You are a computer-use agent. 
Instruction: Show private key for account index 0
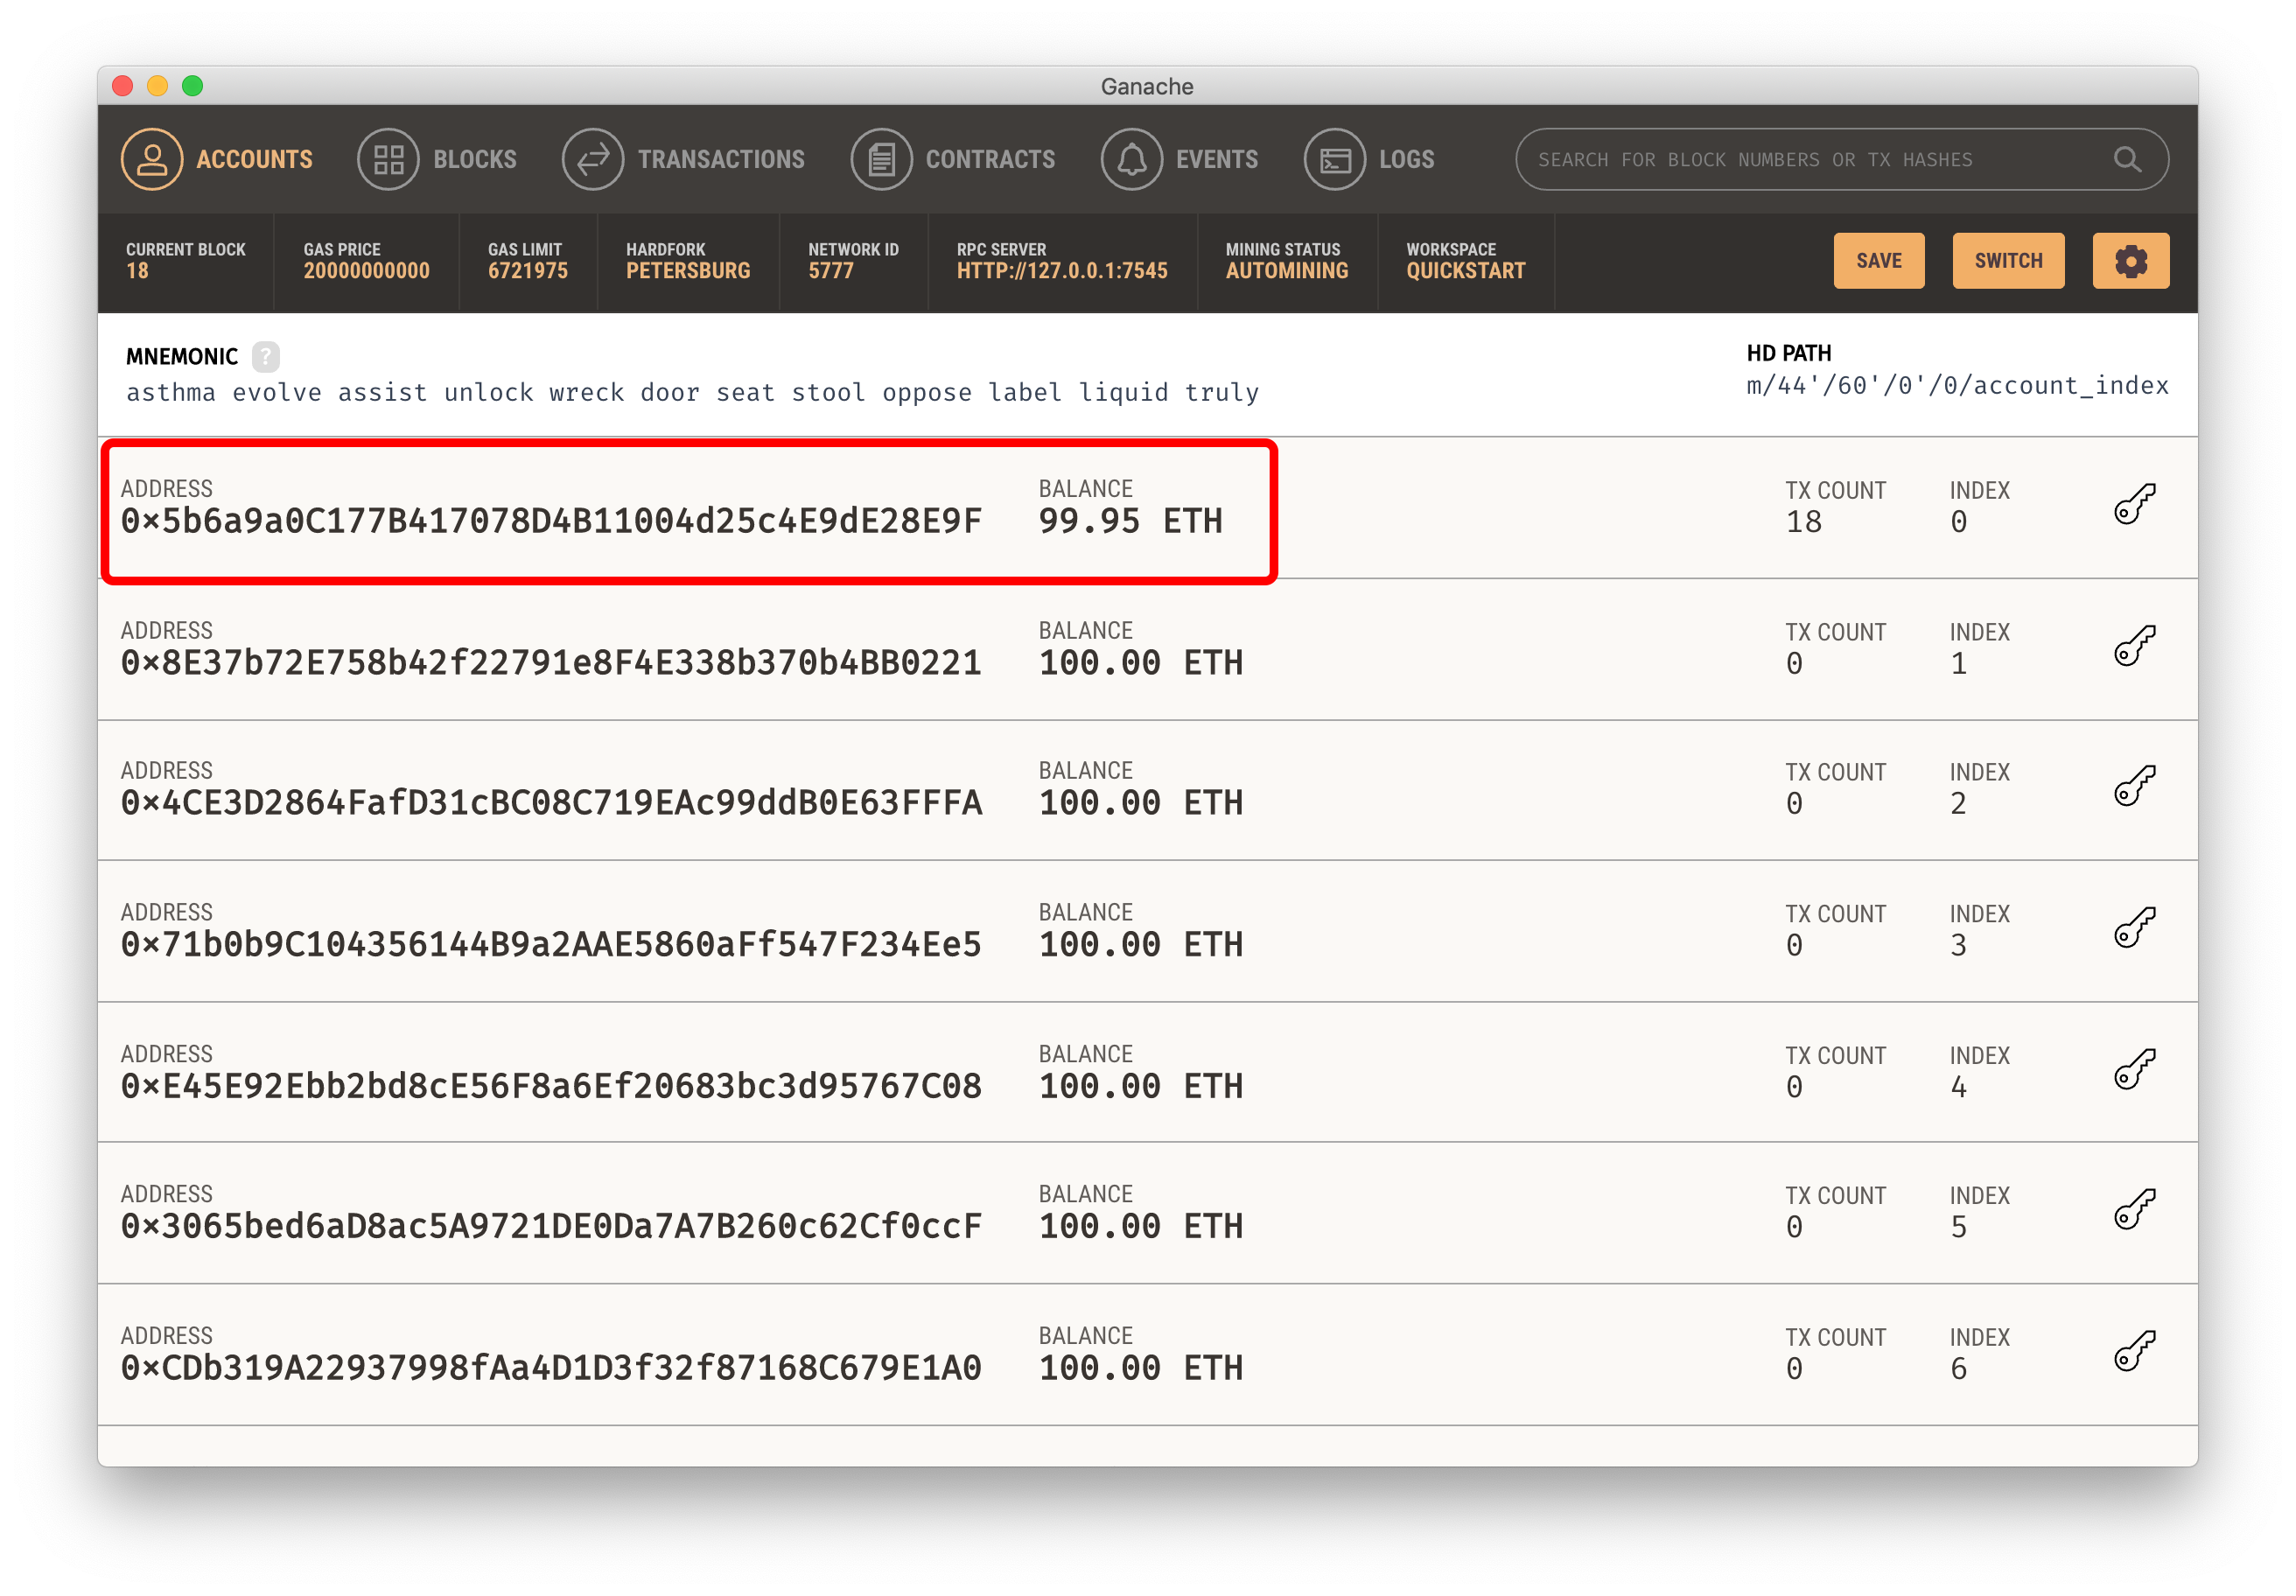[x=2134, y=504]
